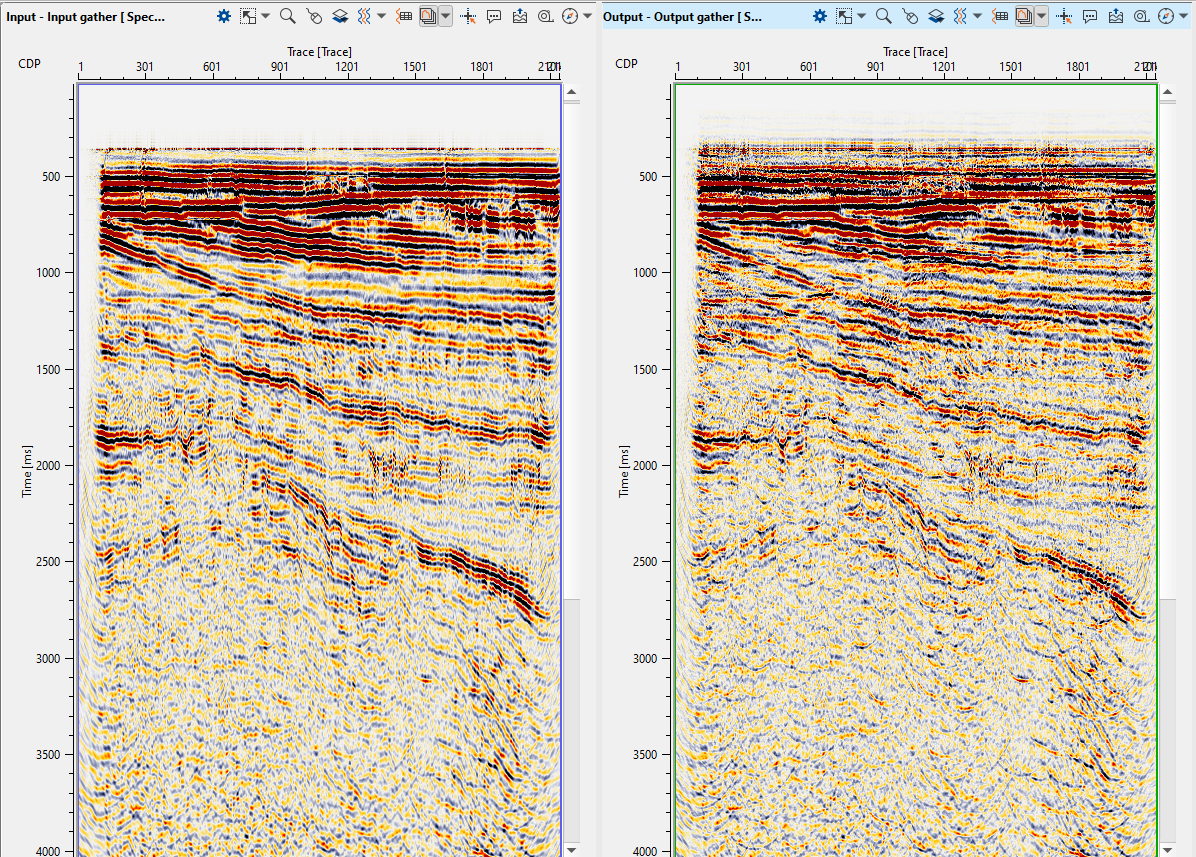Toggle stacked gather overlay button in Output gather
The image size is (1196, 857).
pos(1024,16)
